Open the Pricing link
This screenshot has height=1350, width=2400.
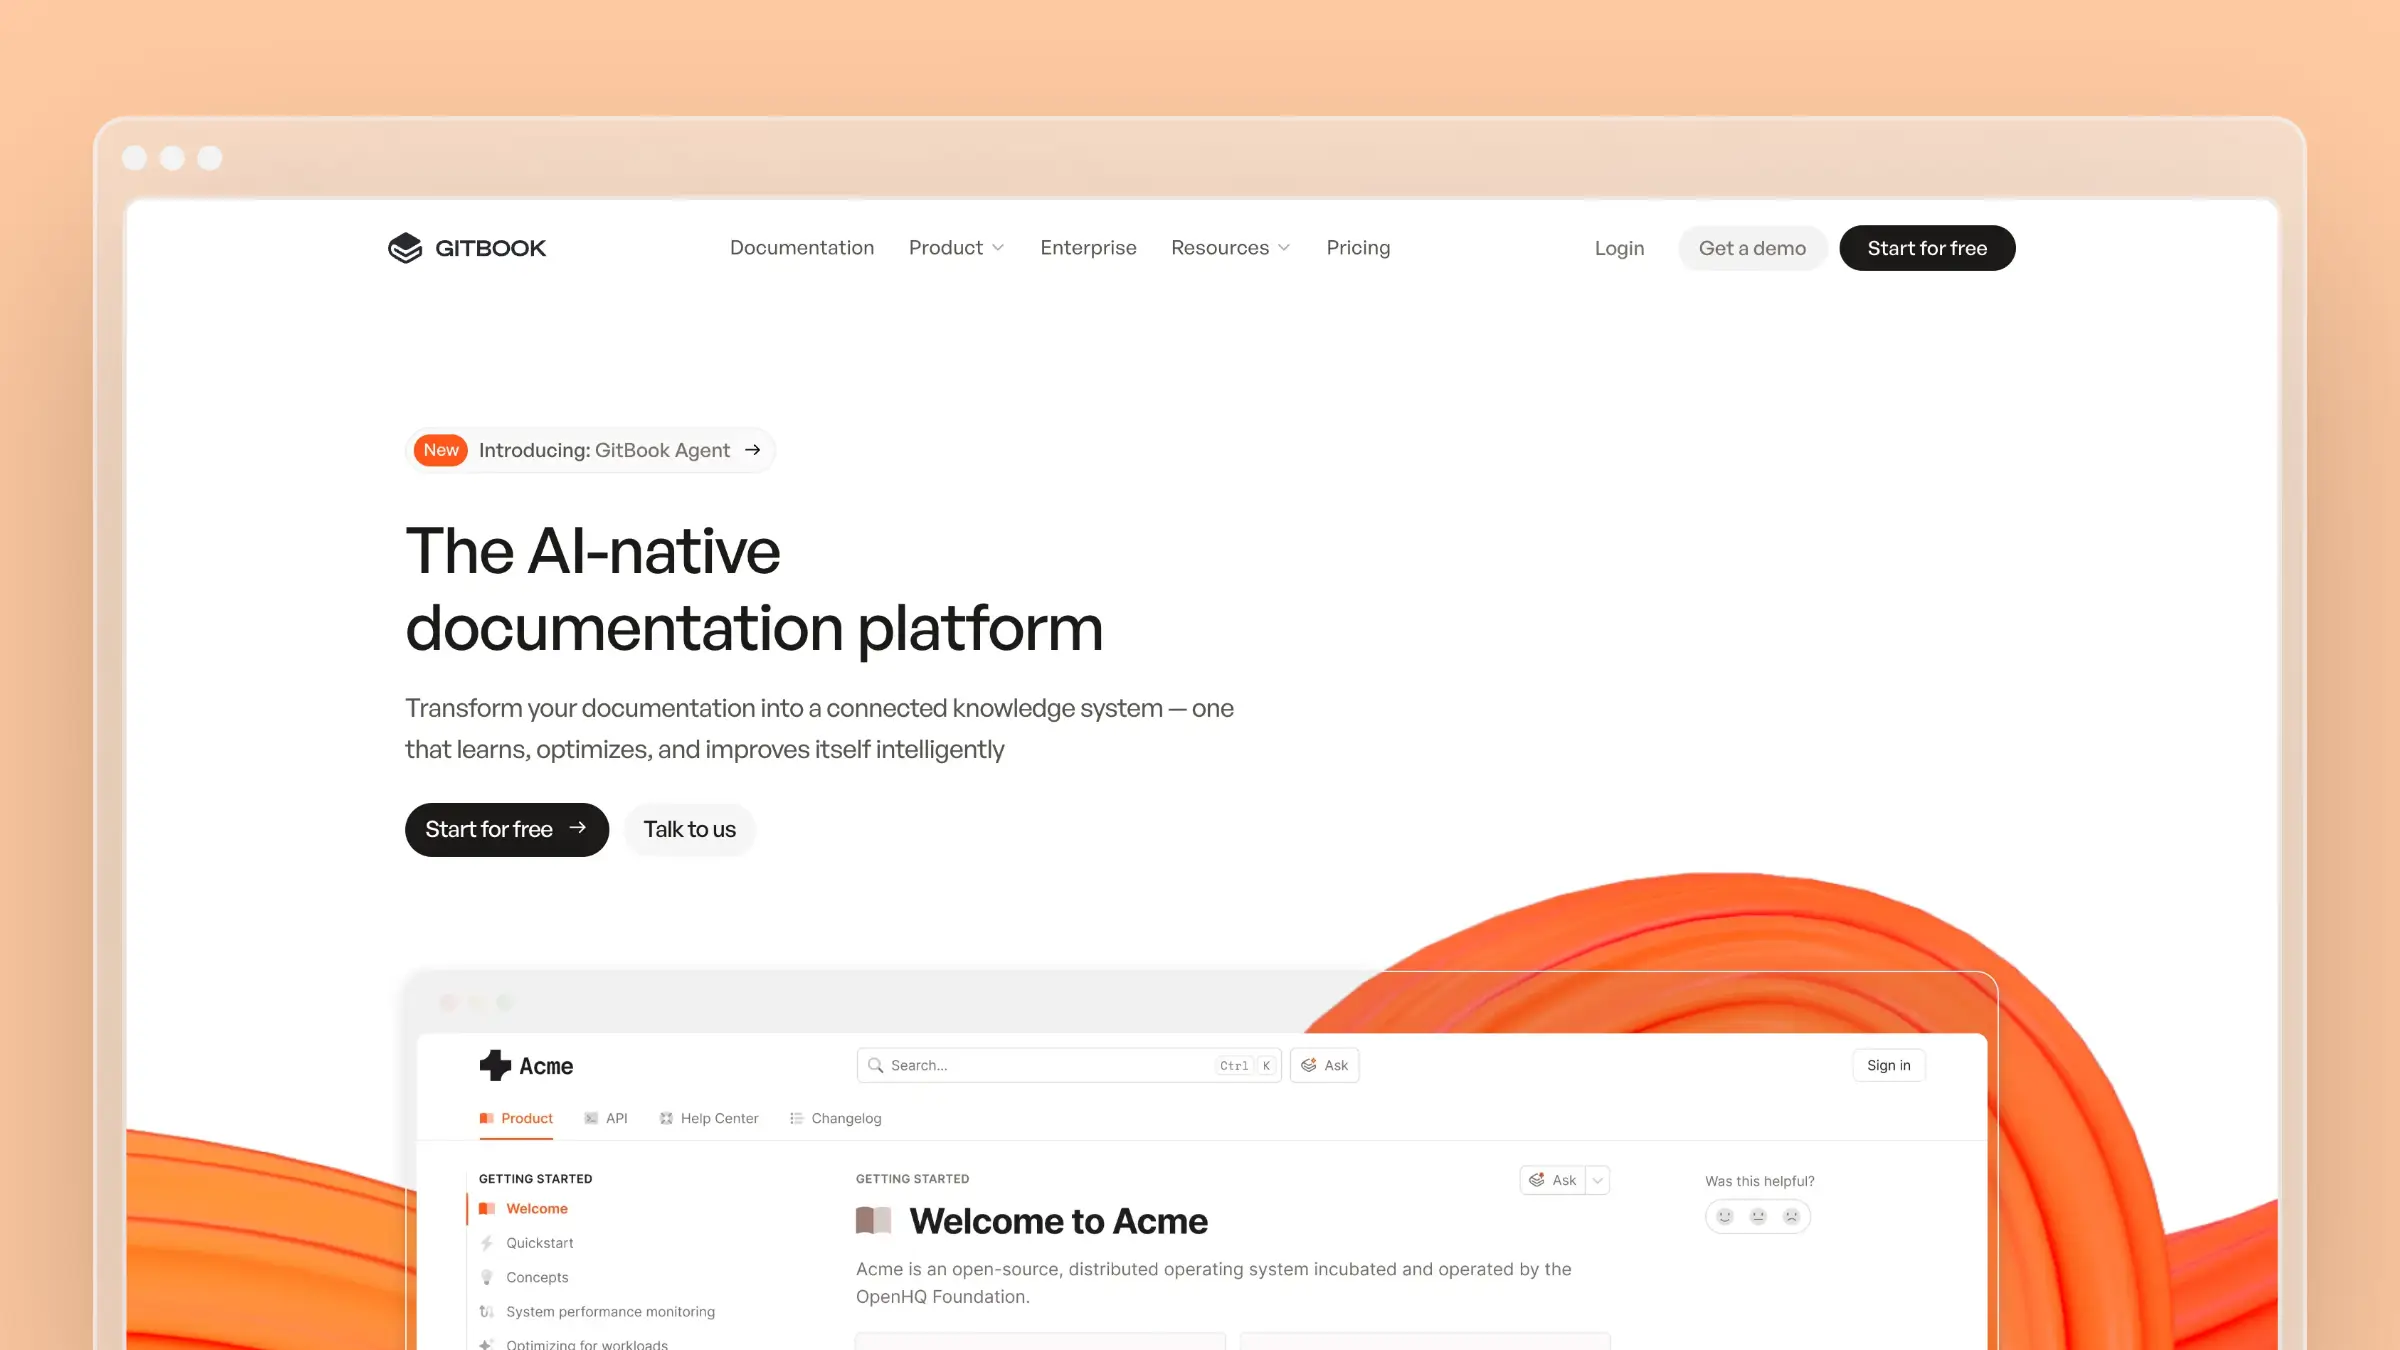click(x=1358, y=248)
